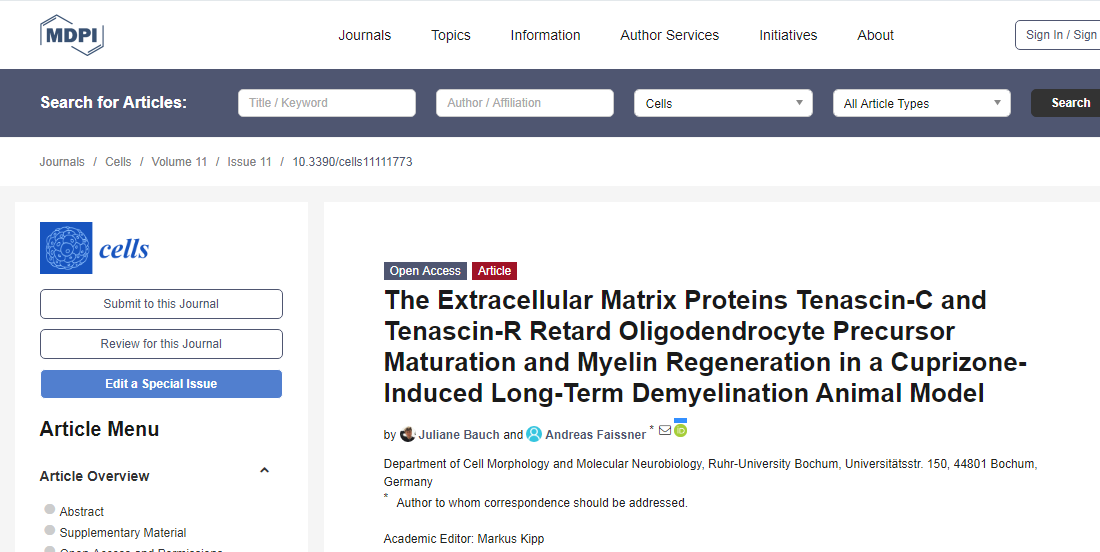Screen dimensions: 1100x552
Task: Open the Cells journal logo
Action: pos(95,248)
